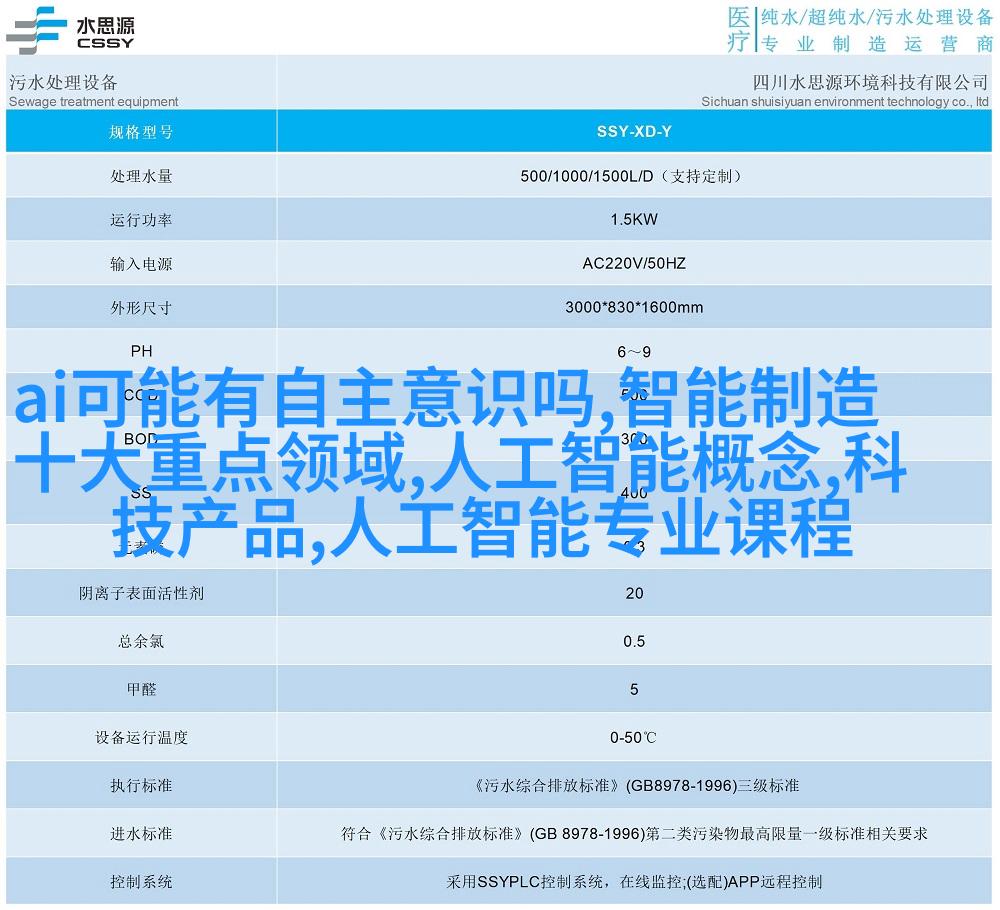Click the 'Sichuan shuisiyuan environment technology co., ltd' text
1000x910 pixels.
tap(845, 101)
